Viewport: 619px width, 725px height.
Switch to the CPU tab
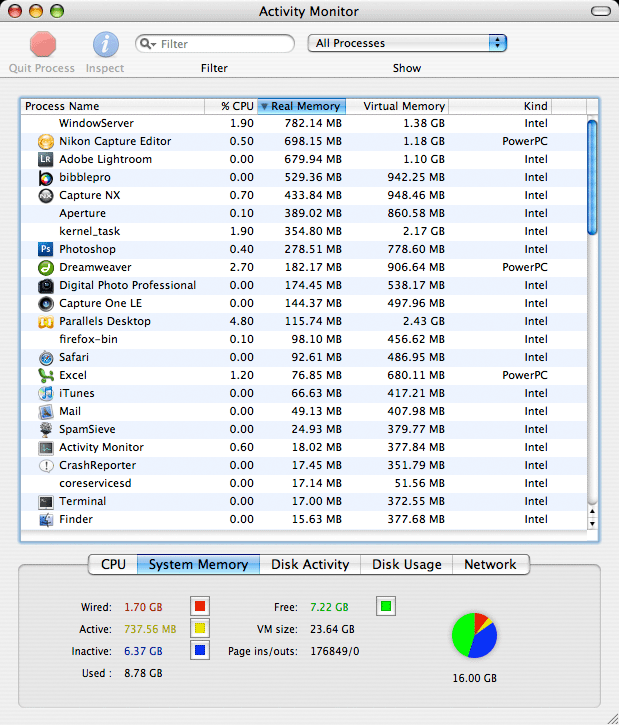pyautogui.click(x=113, y=565)
